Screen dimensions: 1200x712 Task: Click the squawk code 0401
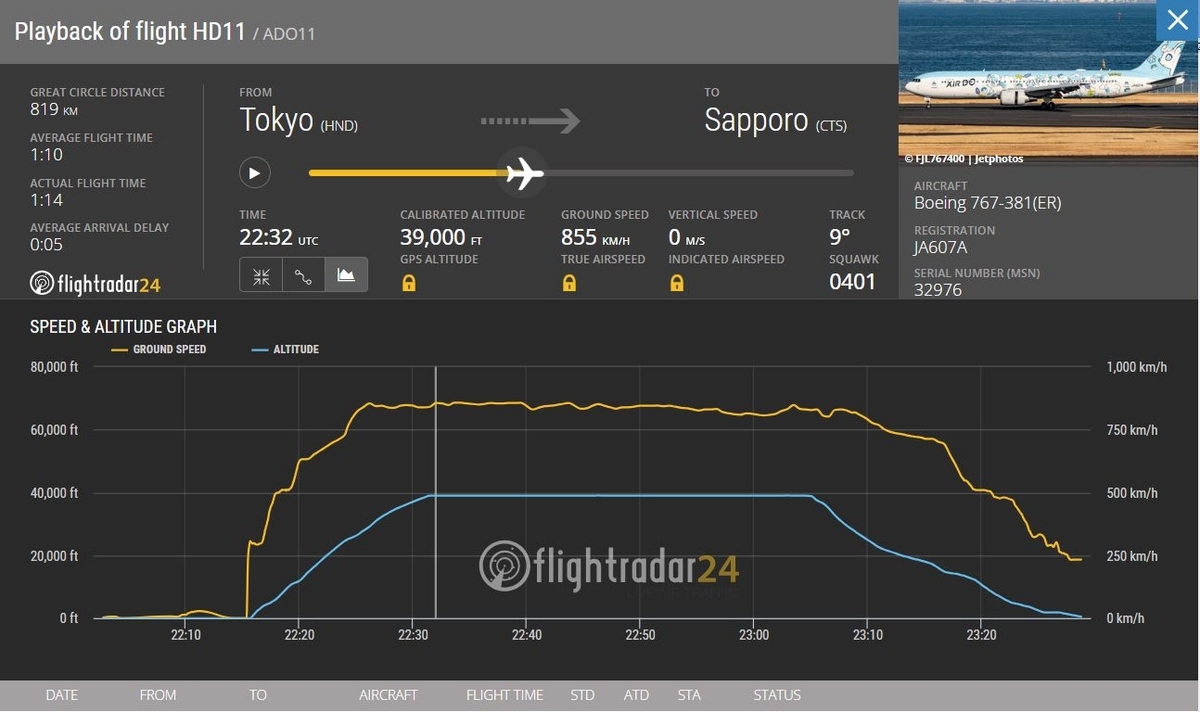click(x=853, y=282)
